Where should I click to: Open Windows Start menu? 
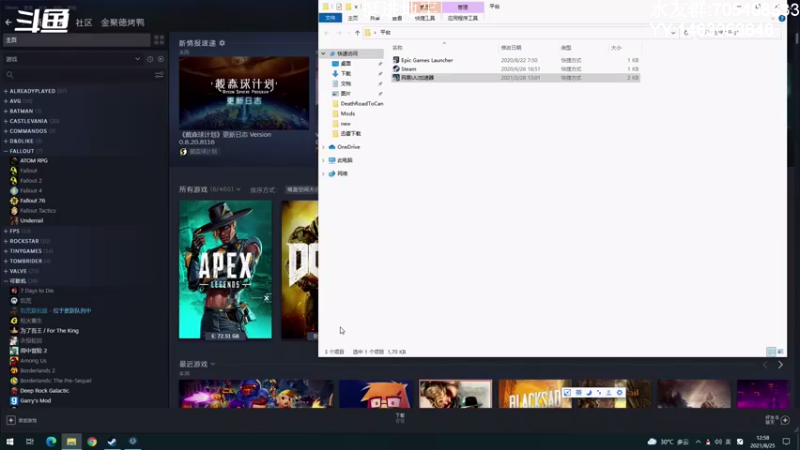tap(10, 441)
